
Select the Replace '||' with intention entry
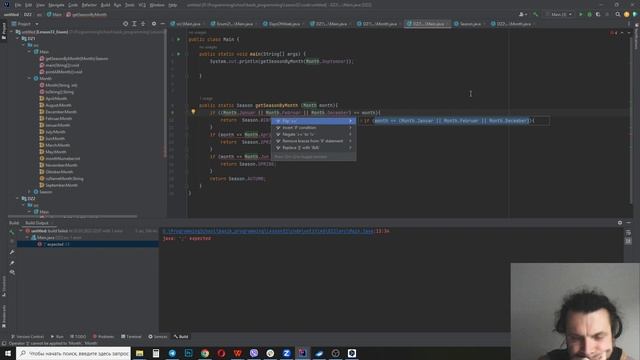313,147
